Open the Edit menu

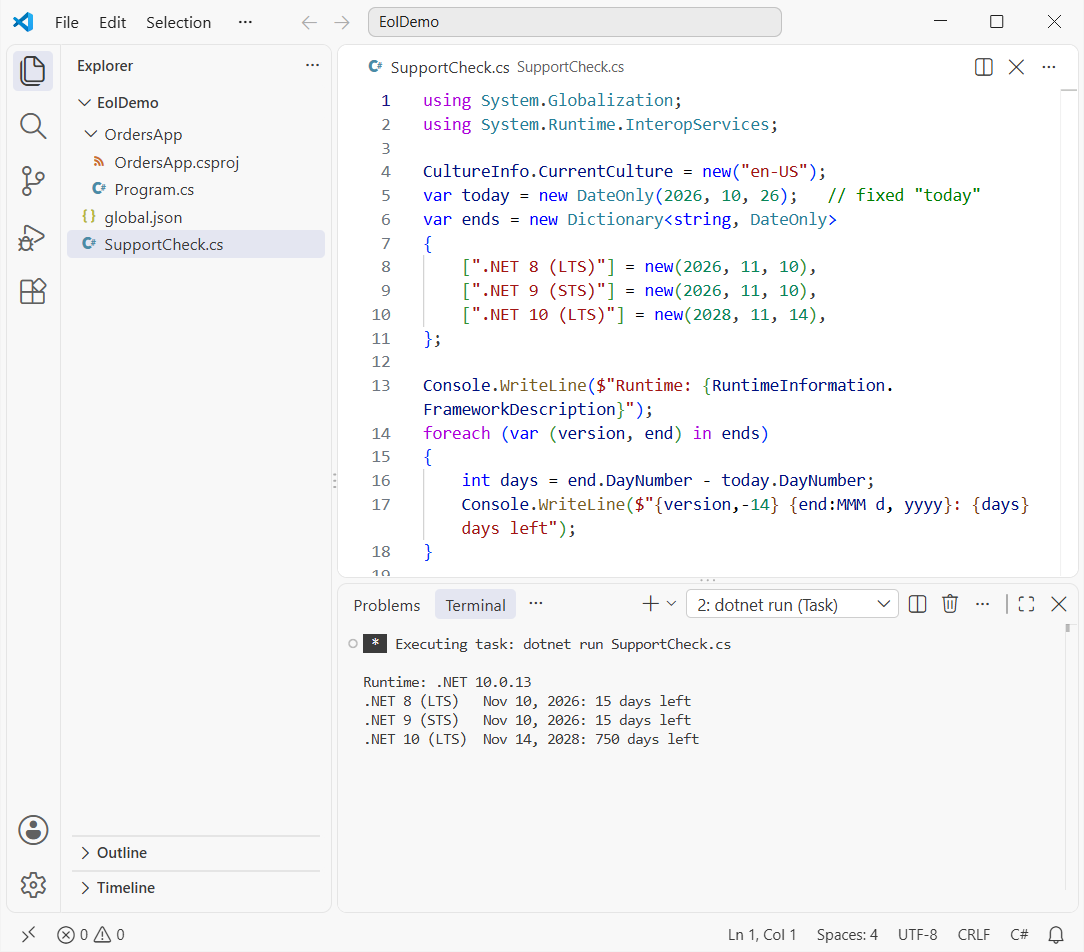tap(112, 22)
